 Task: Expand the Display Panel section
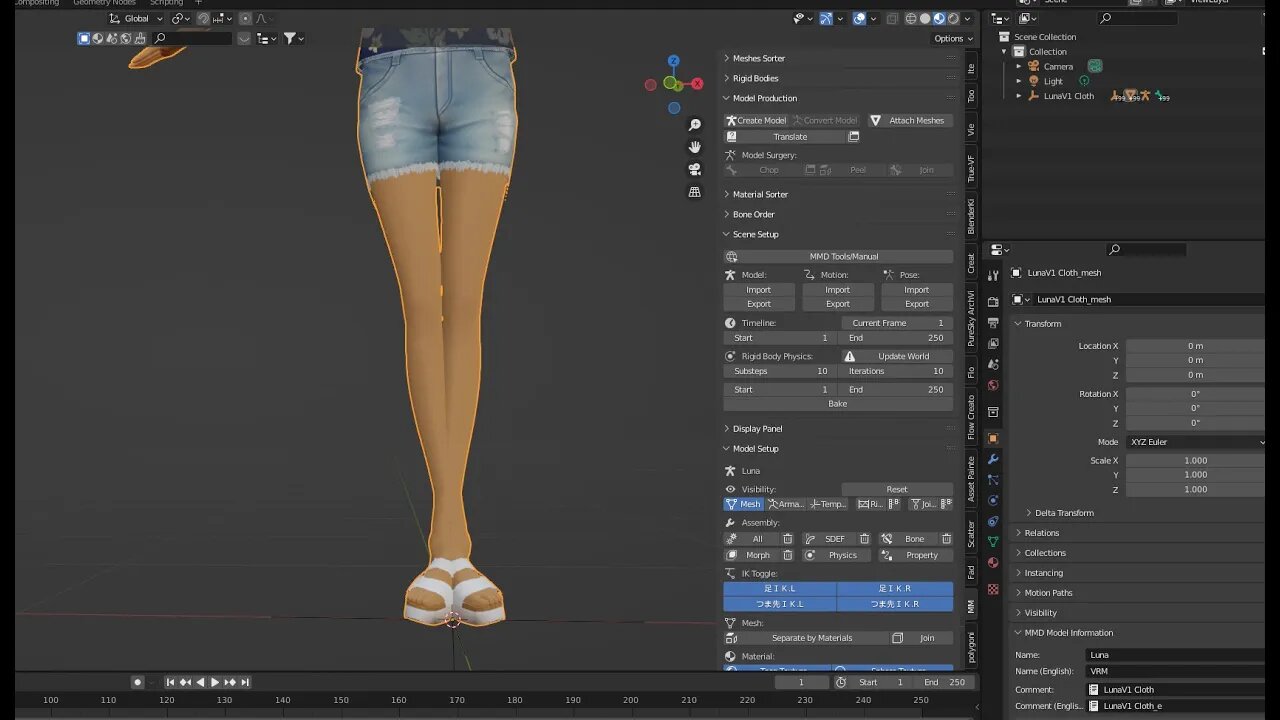[x=757, y=428]
